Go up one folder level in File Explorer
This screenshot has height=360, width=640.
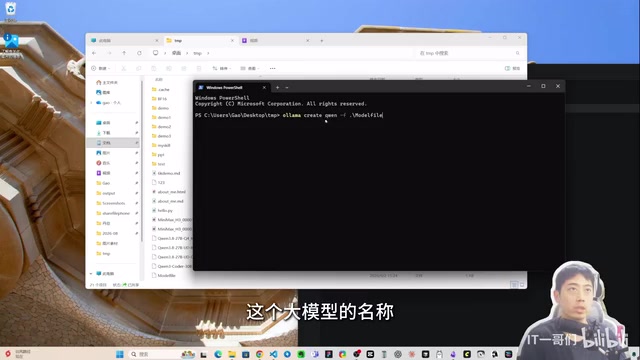124,53
